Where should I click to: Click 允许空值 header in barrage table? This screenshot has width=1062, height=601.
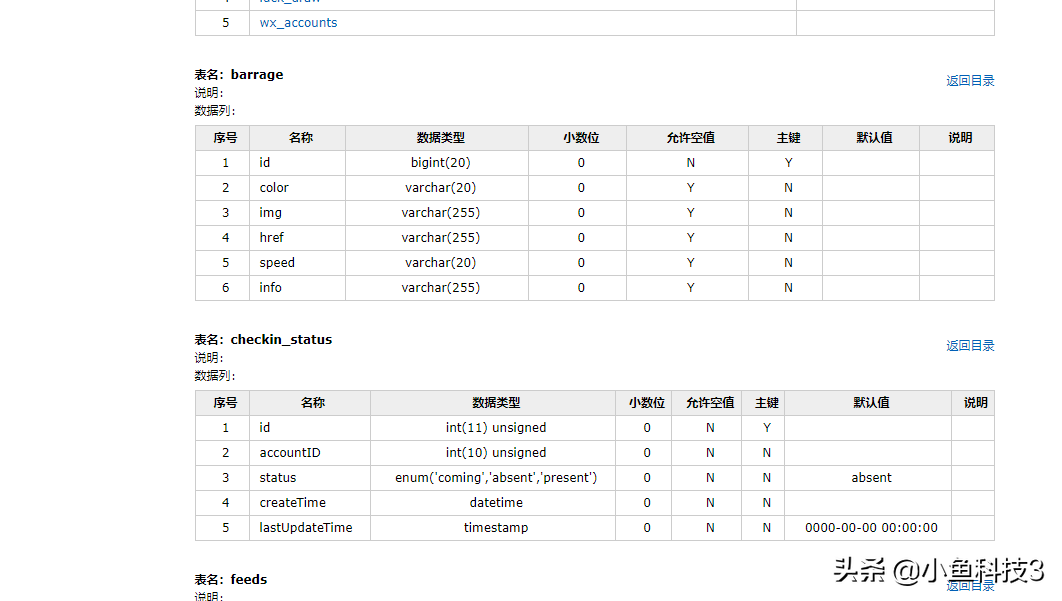(x=687, y=138)
